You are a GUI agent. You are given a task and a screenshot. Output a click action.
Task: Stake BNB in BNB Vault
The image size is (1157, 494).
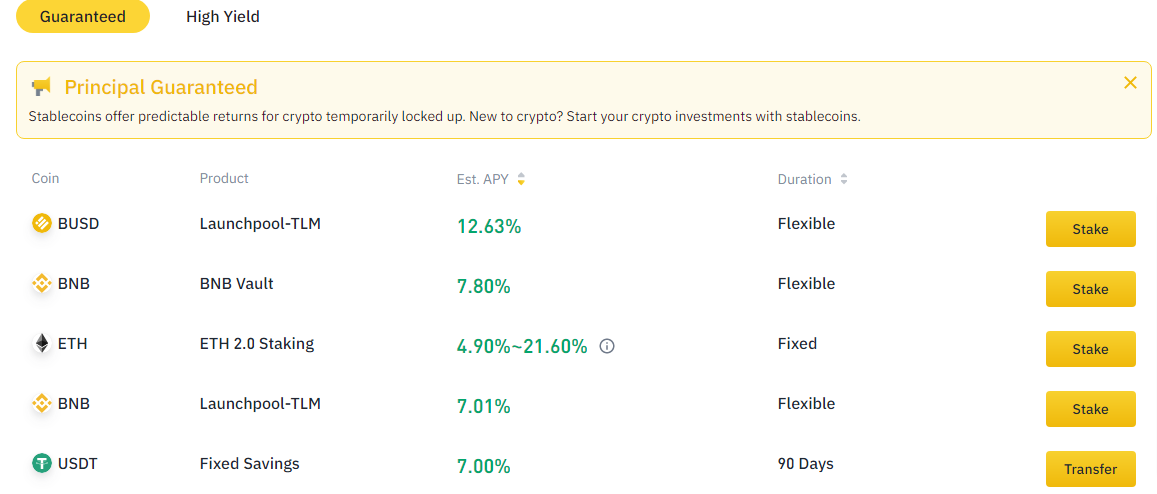point(1091,289)
